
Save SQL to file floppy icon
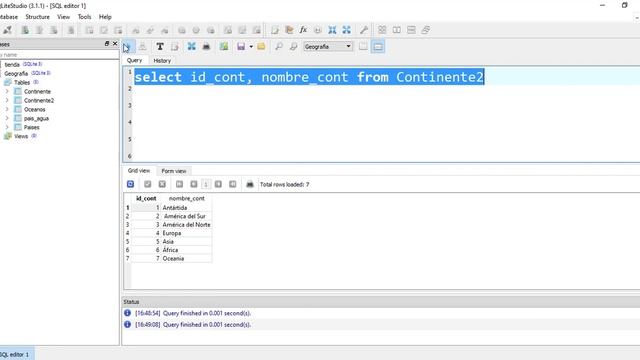[x=241, y=47]
